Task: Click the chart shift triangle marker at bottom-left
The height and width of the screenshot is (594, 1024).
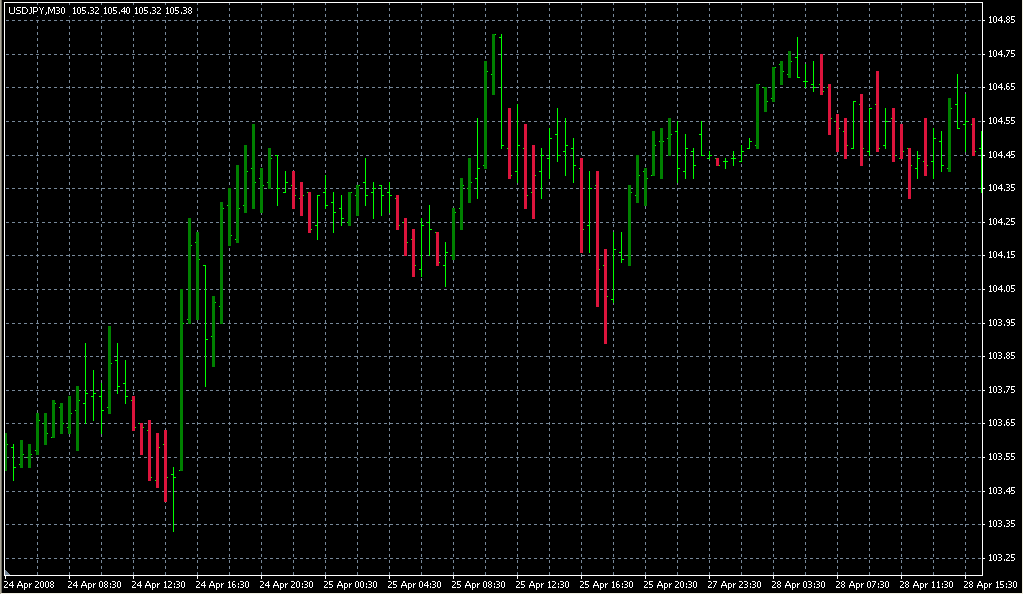Action: pos(7,572)
